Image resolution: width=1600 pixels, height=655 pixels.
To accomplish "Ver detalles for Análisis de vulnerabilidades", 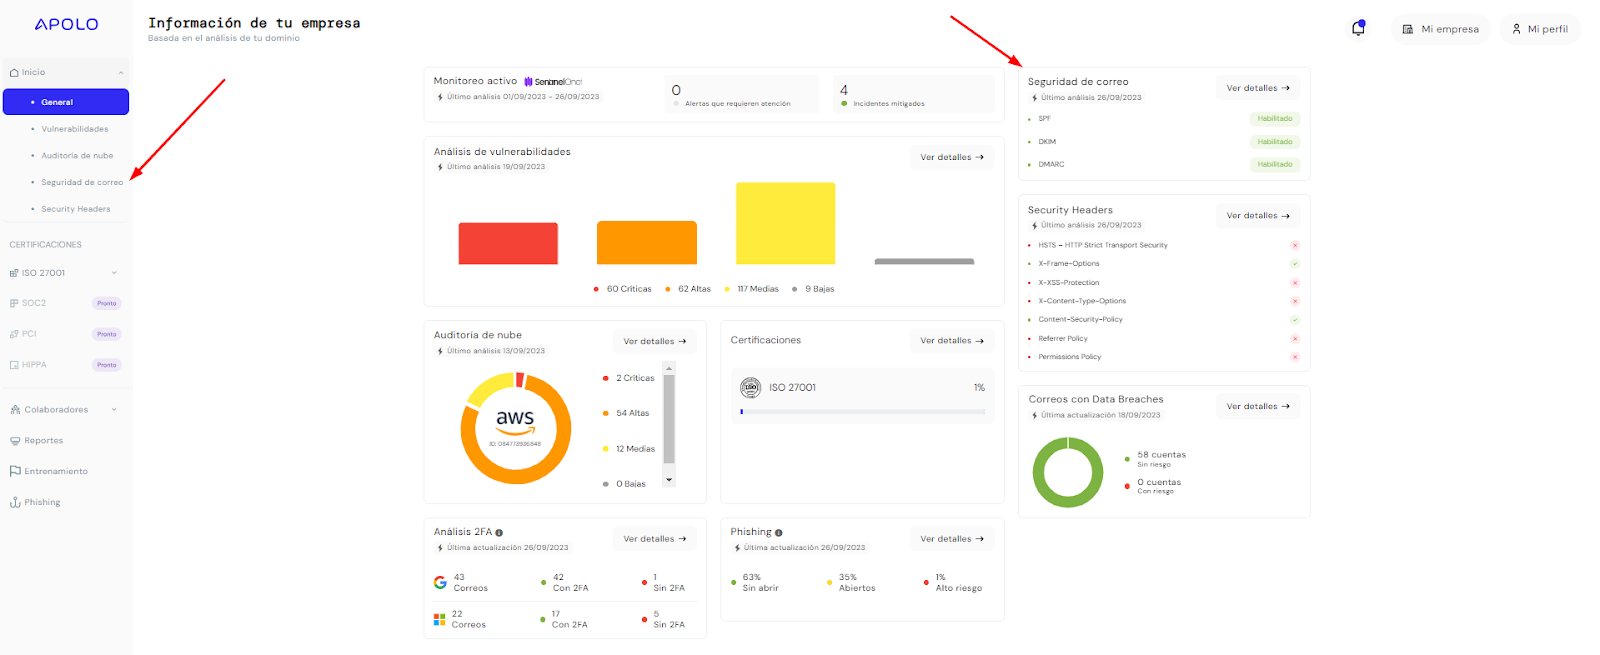I will pos(952,157).
